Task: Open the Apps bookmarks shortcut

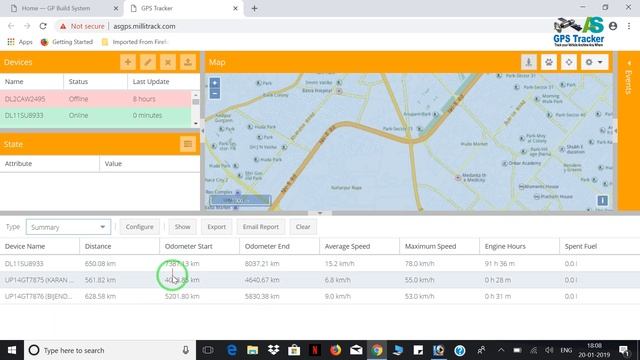Action: click(20, 42)
